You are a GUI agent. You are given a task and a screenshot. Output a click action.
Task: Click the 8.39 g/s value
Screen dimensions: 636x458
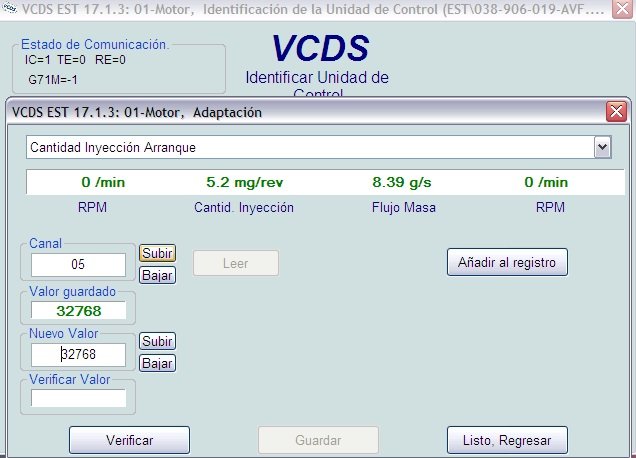tap(402, 182)
